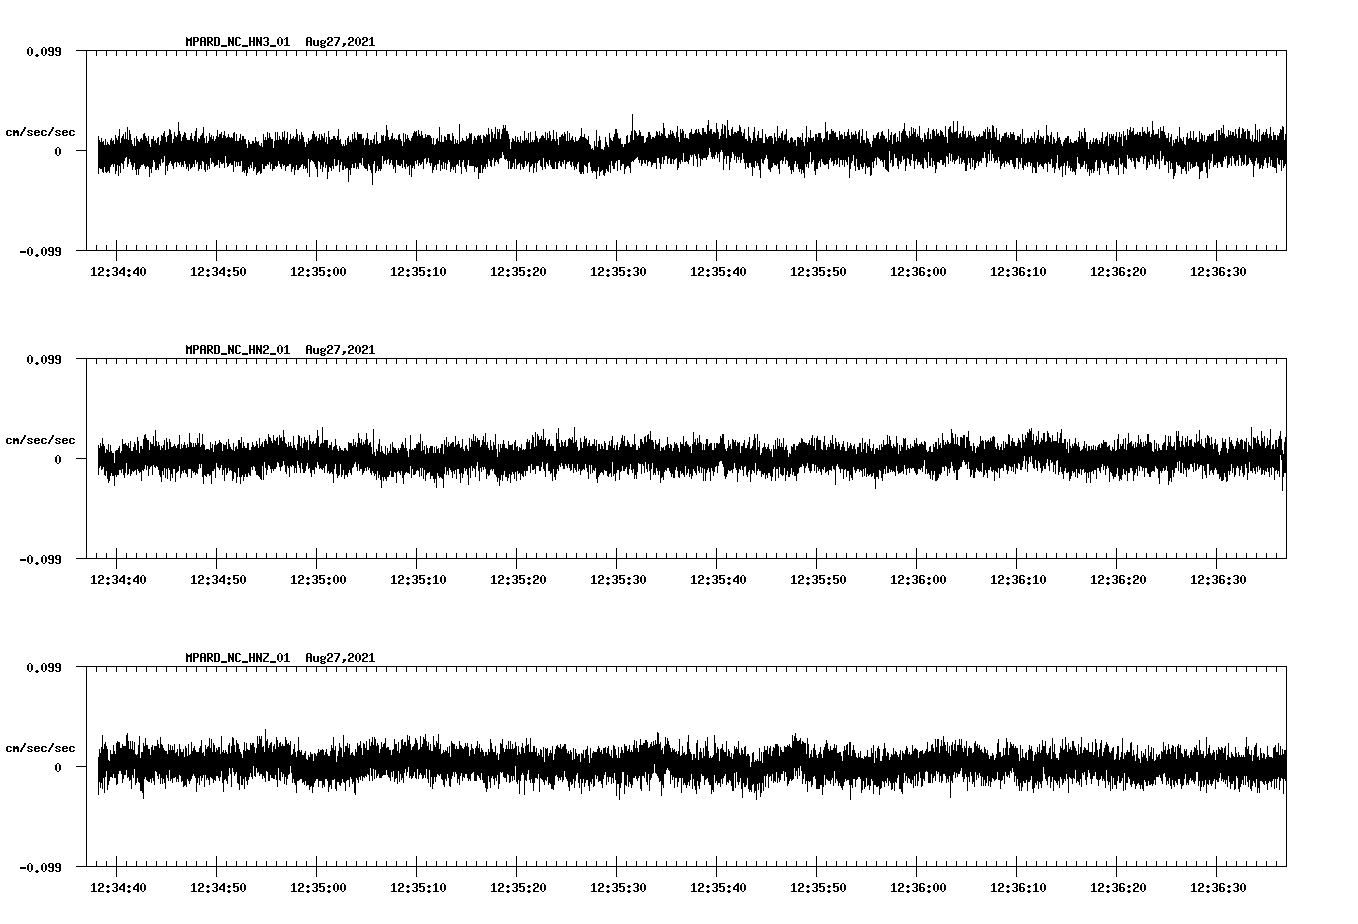
Task: Click 12:34:50 label under HN2 chart
Action: click(x=218, y=580)
